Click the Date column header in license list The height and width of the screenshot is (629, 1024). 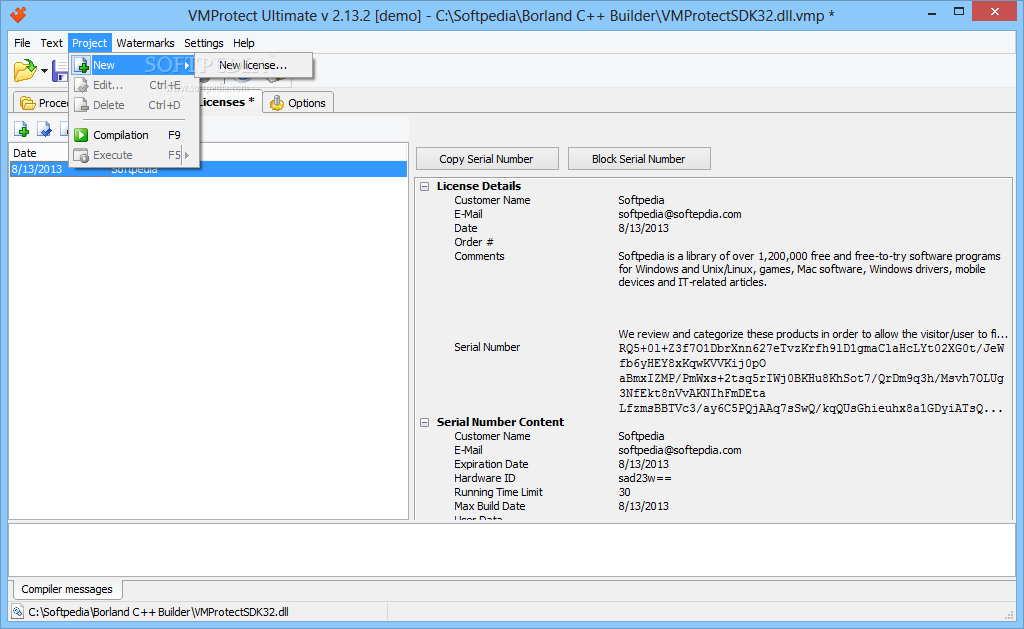[x=39, y=153]
